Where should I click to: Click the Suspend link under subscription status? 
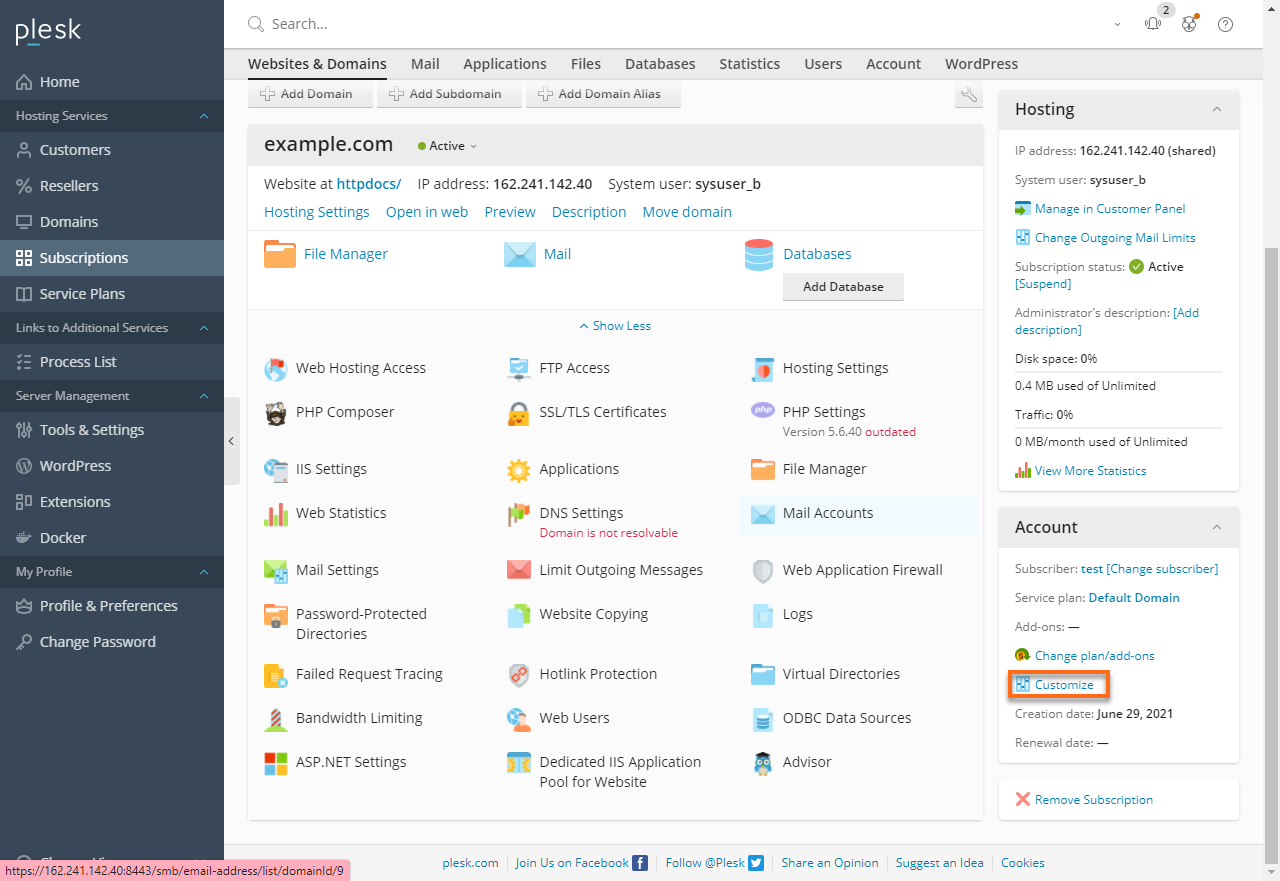[x=1043, y=284]
